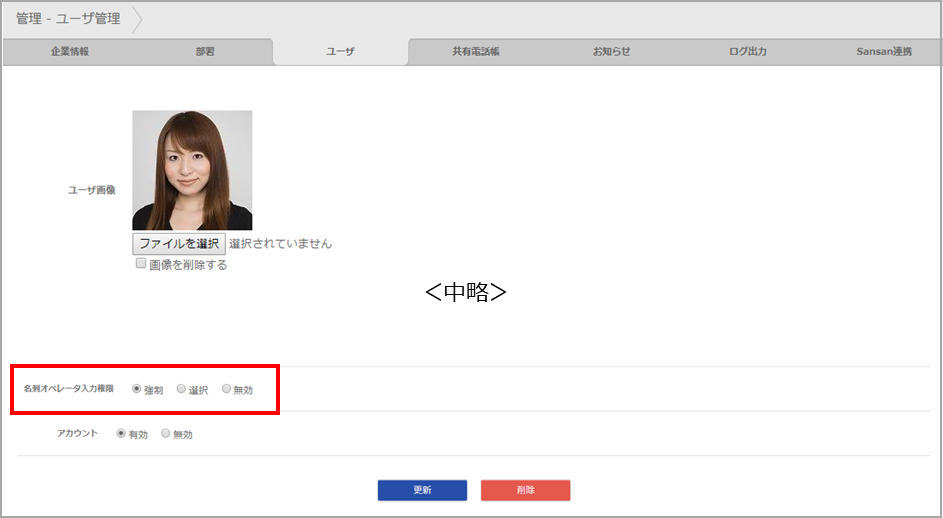This screenshot has width=943, height=518.
Task: Click the 管理 - ユーザ管理 breadcrumb title
Action: tap(68, 19)
